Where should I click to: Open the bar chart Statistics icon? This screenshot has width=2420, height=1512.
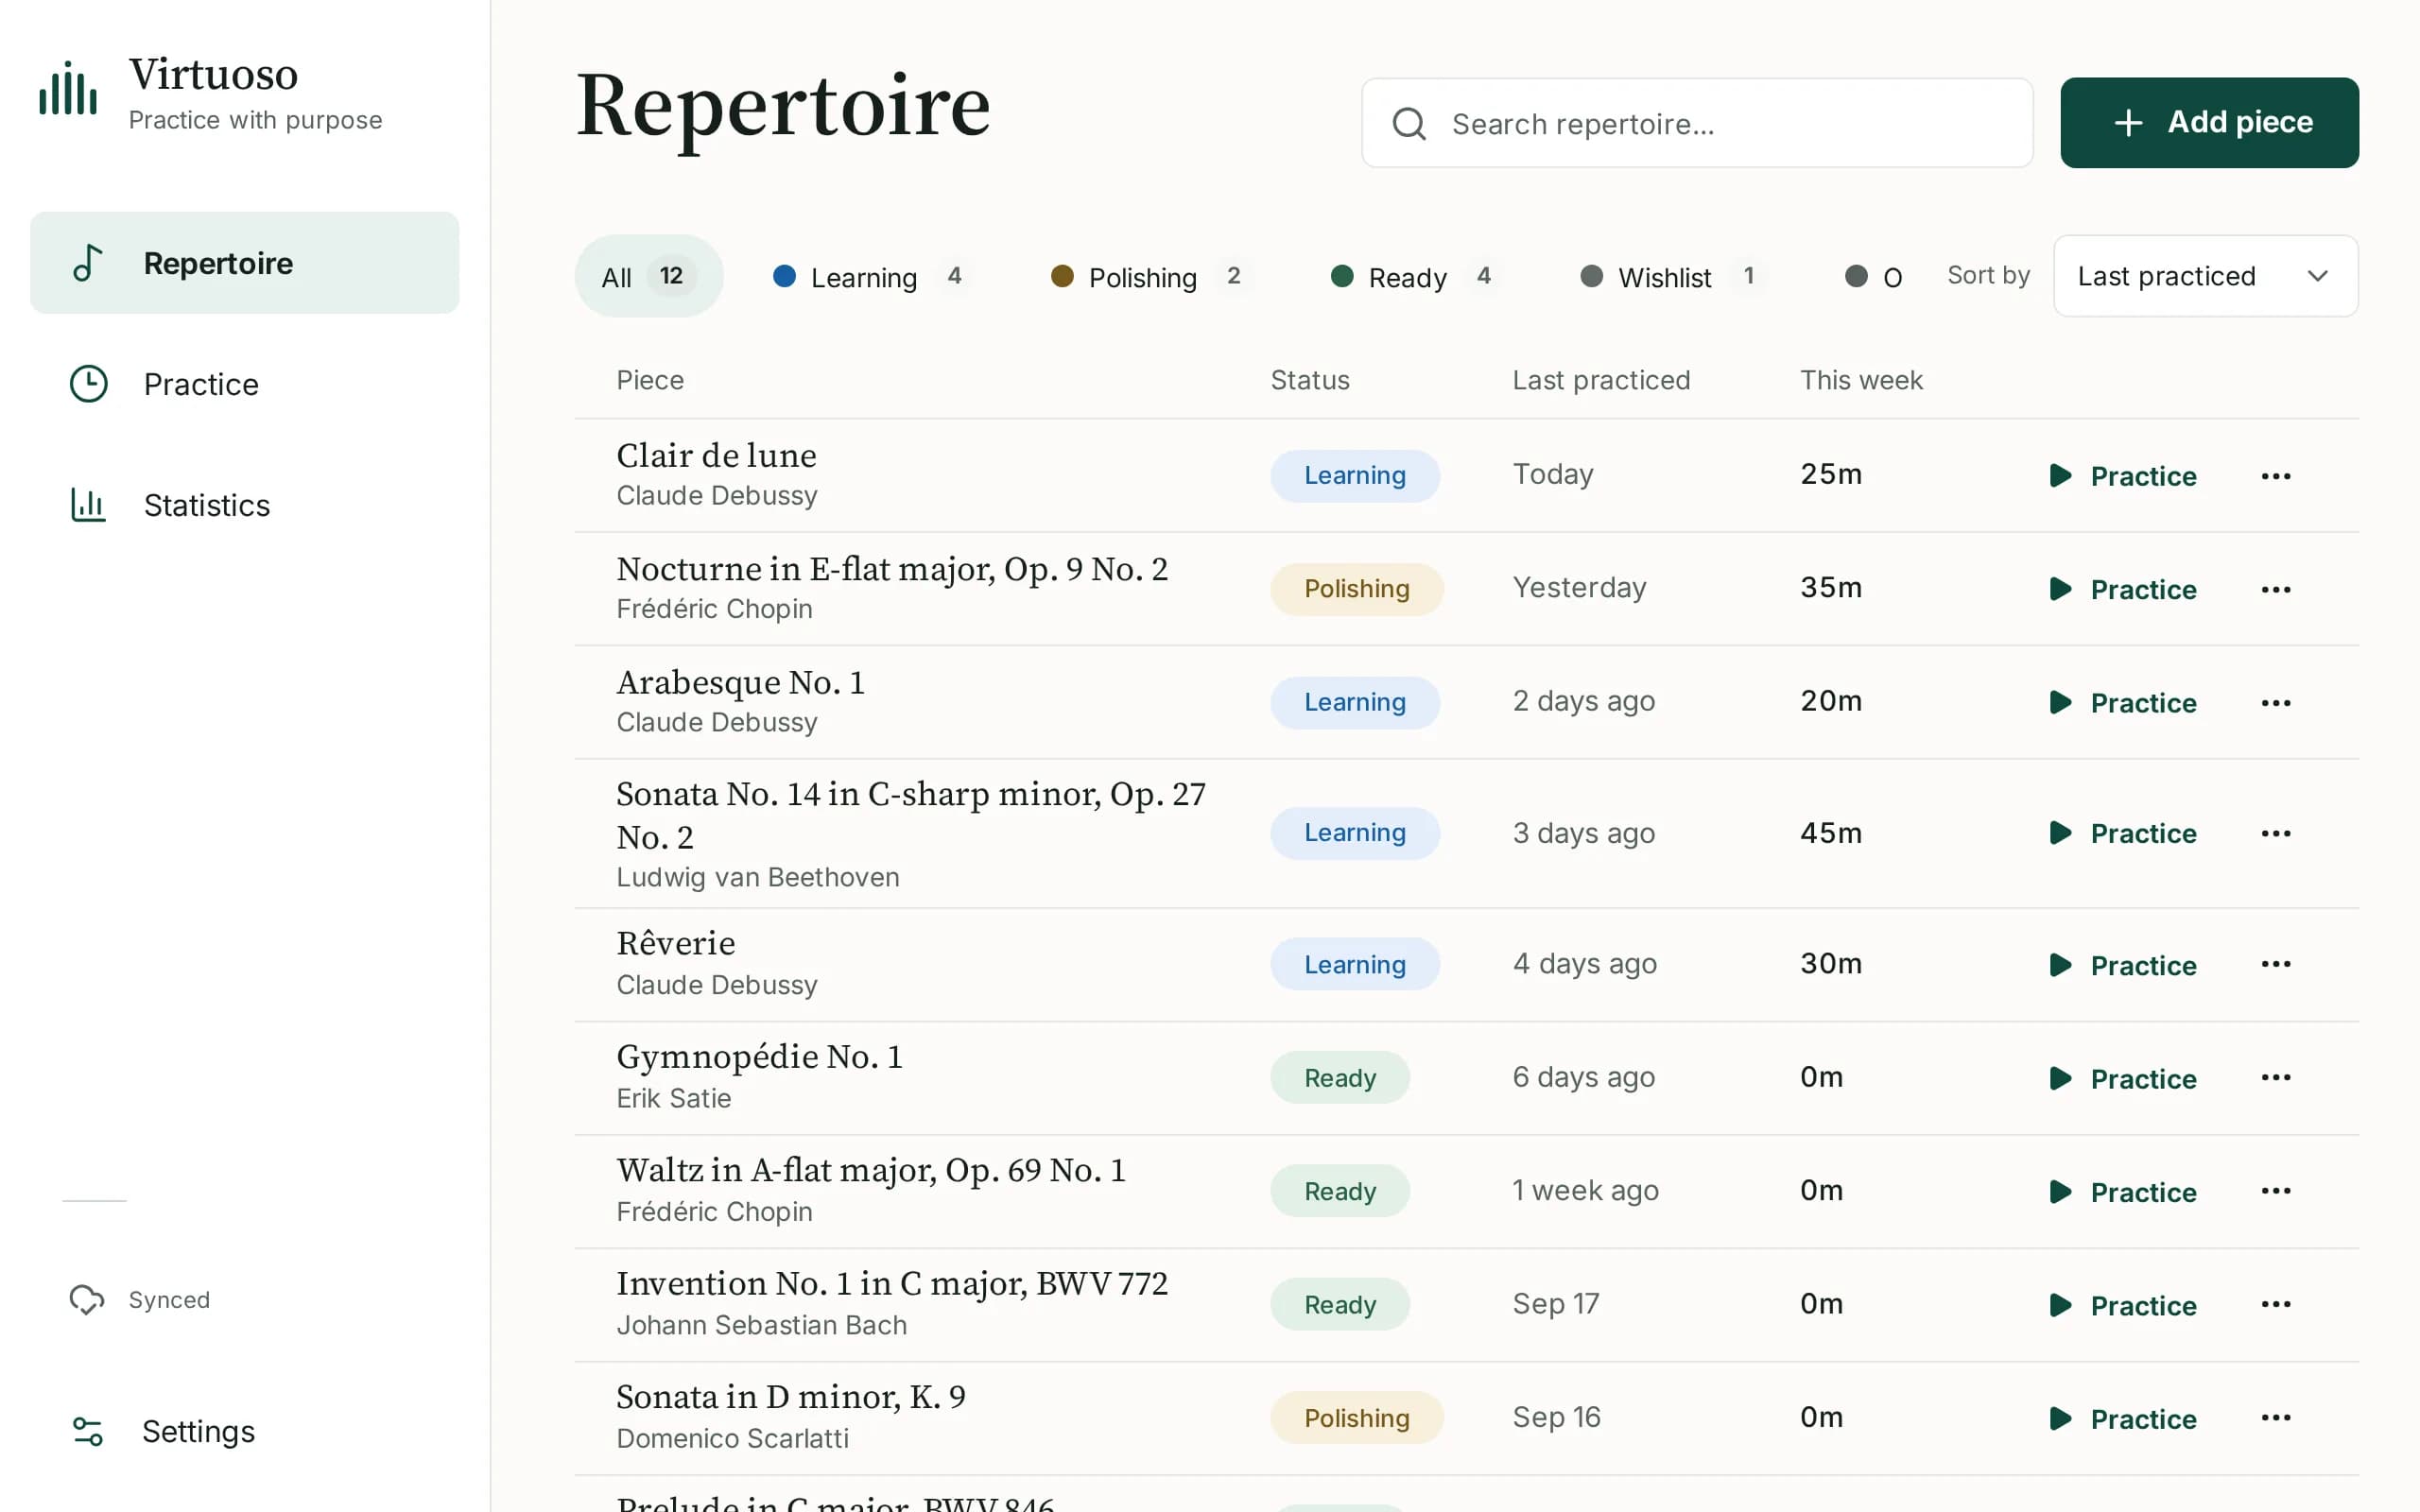(88, 505)
